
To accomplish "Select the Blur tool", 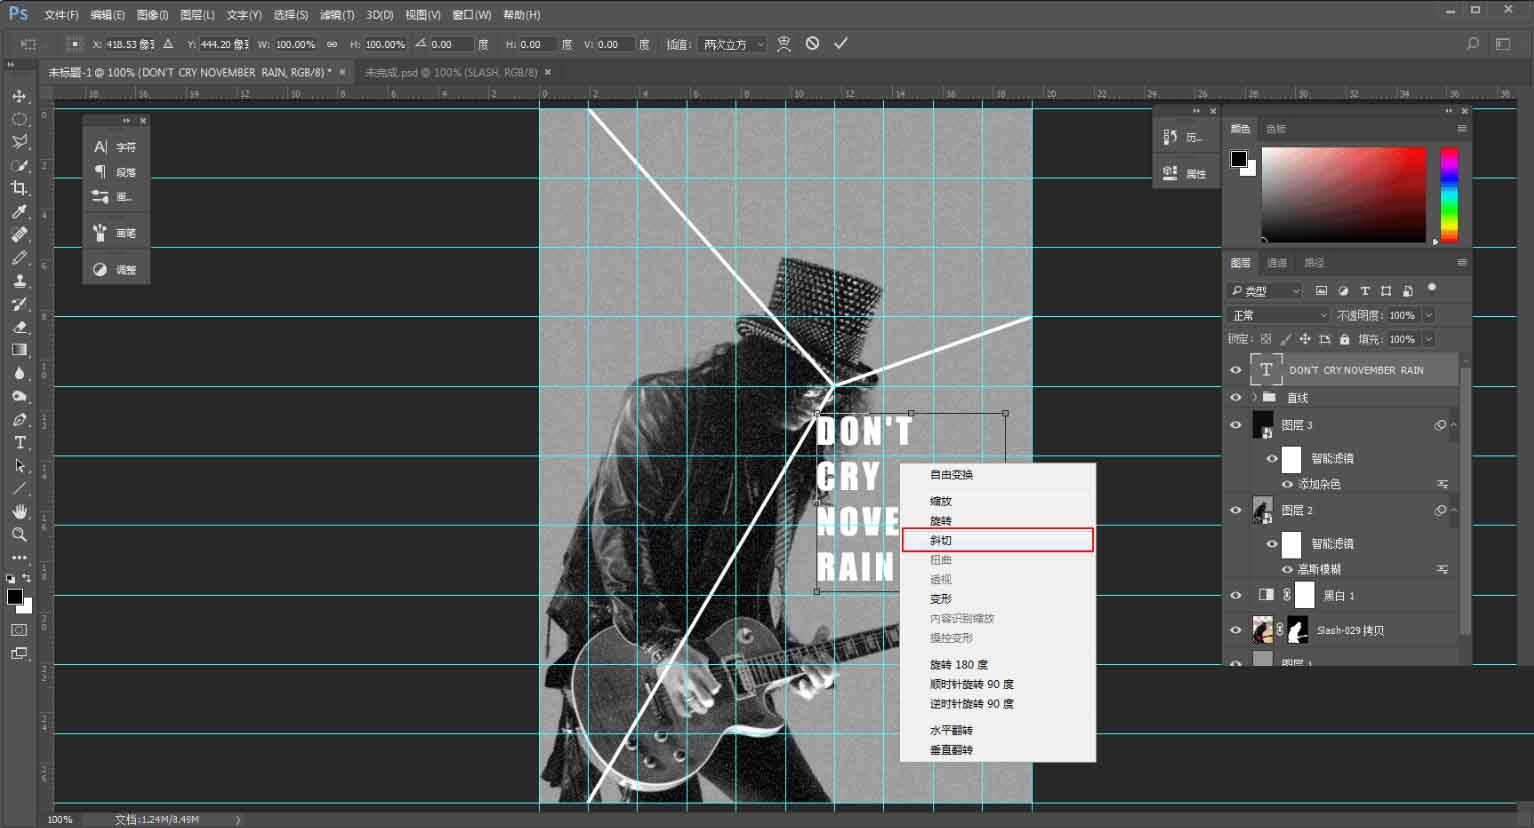I will [19, 373].
